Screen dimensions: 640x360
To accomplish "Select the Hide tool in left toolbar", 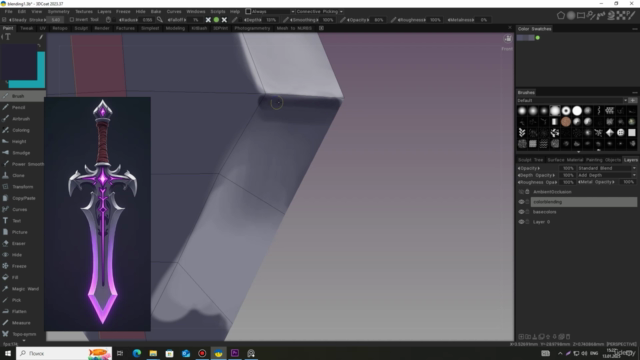I will pos(22,255).
